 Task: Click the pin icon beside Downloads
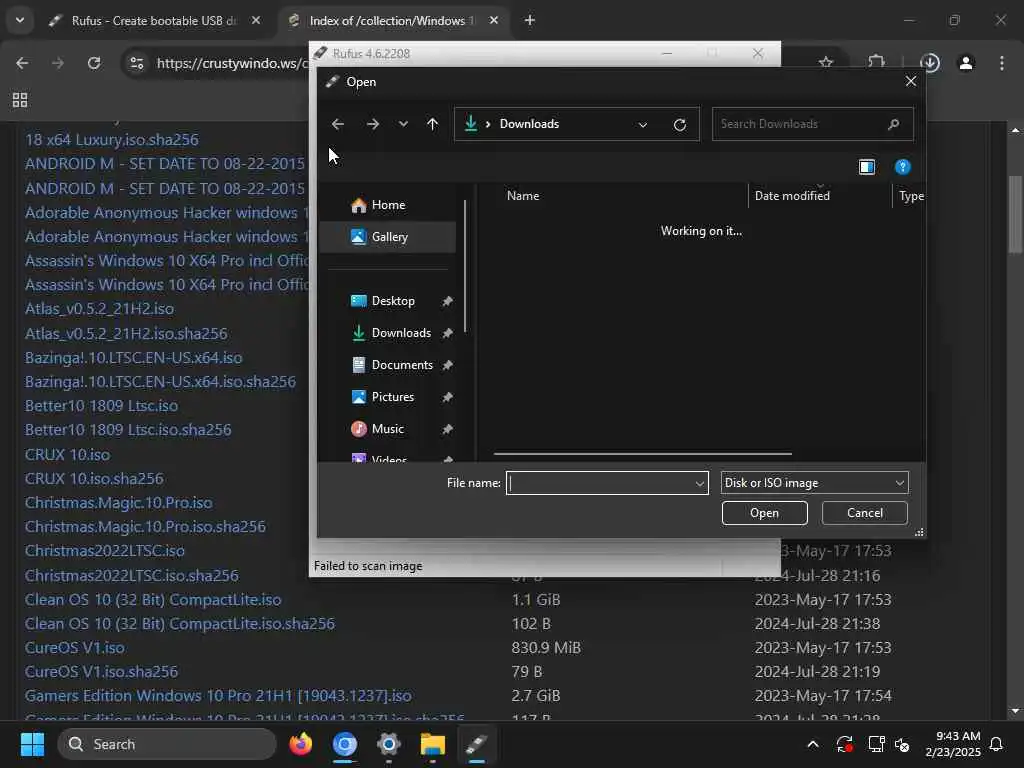pyautogui.click(x=447, y=333)
